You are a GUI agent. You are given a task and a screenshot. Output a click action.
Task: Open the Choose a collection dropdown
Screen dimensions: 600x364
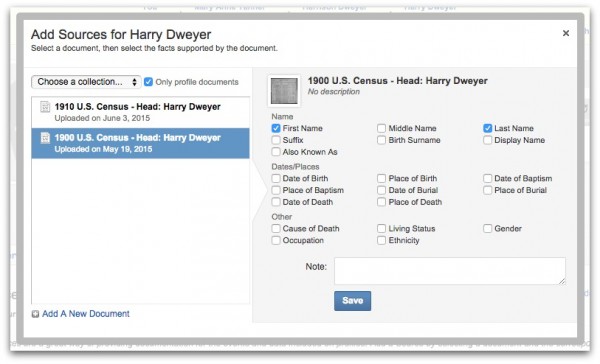86,82
